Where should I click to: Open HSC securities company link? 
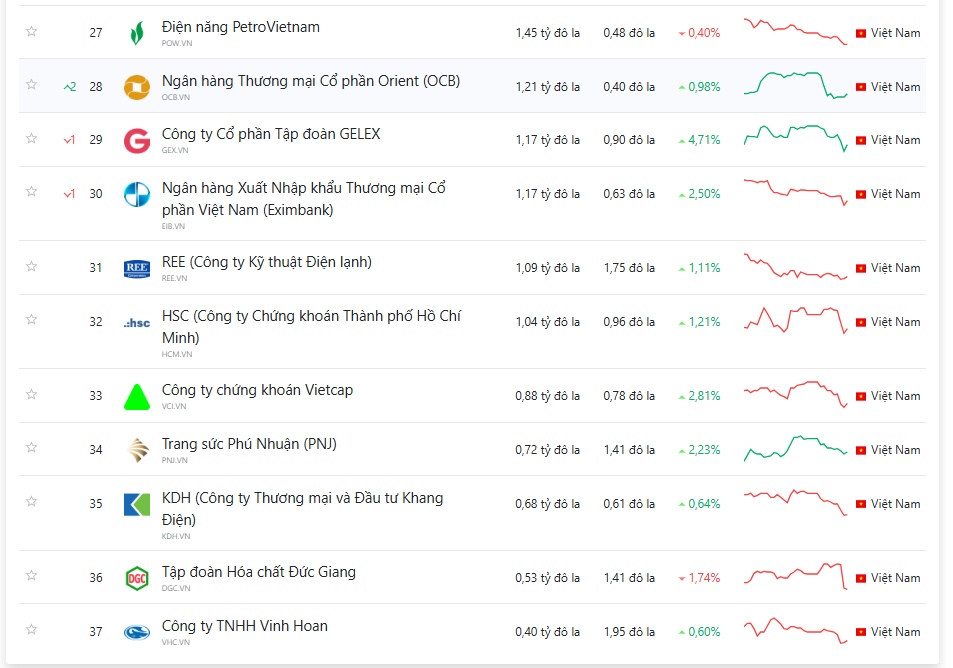311,326
